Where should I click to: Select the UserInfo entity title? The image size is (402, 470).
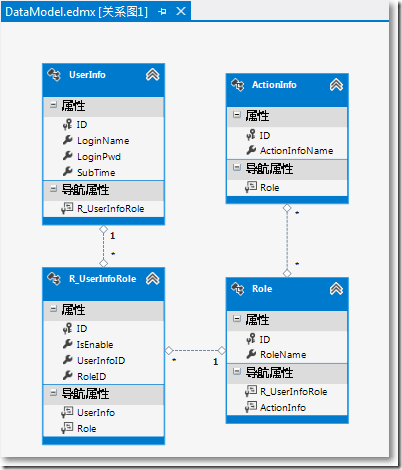click(x=87, y=75)
